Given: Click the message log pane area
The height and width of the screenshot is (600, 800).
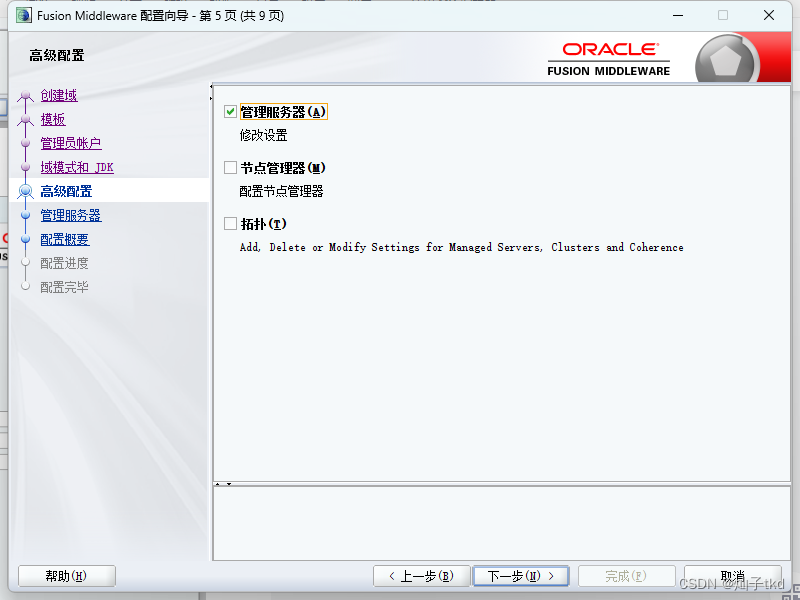Looking at the screenshot, I should pos(502,523).
